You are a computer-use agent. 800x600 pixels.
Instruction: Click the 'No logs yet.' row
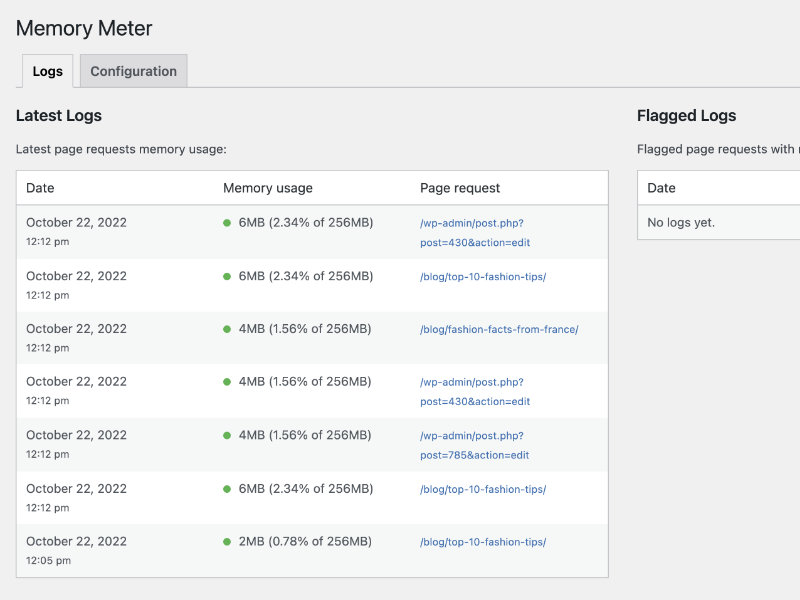[719, 222]
